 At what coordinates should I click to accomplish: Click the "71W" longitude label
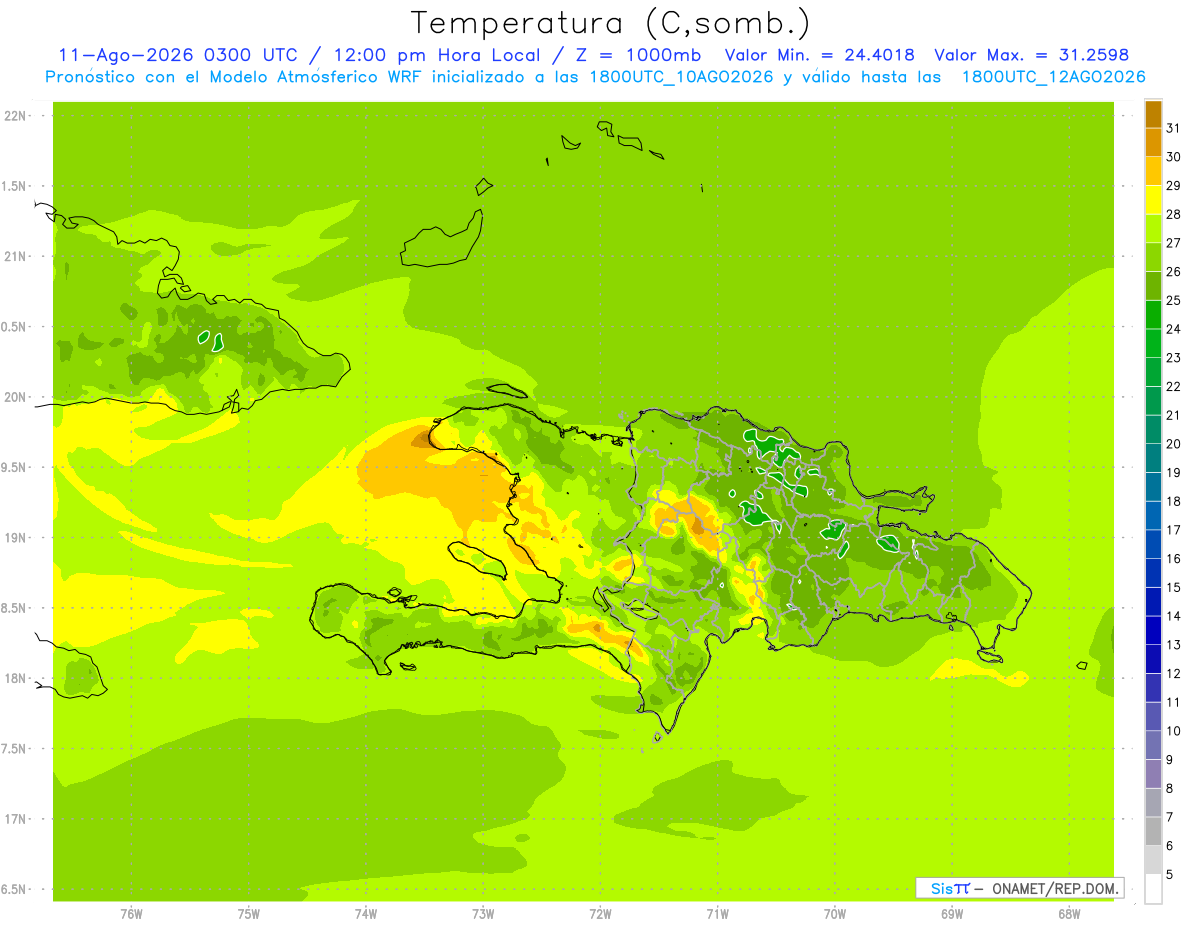(717, 913)
